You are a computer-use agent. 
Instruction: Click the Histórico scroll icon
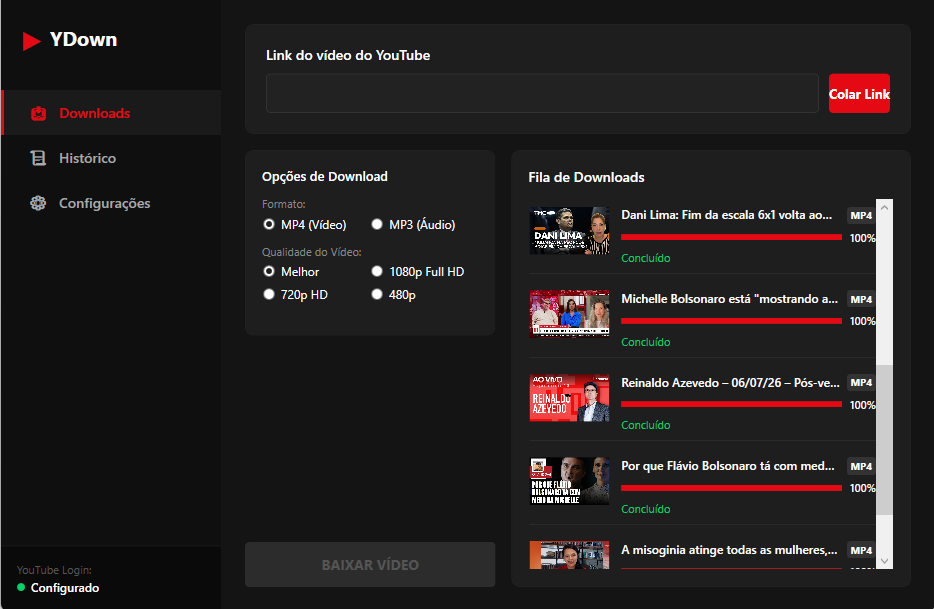38,158
